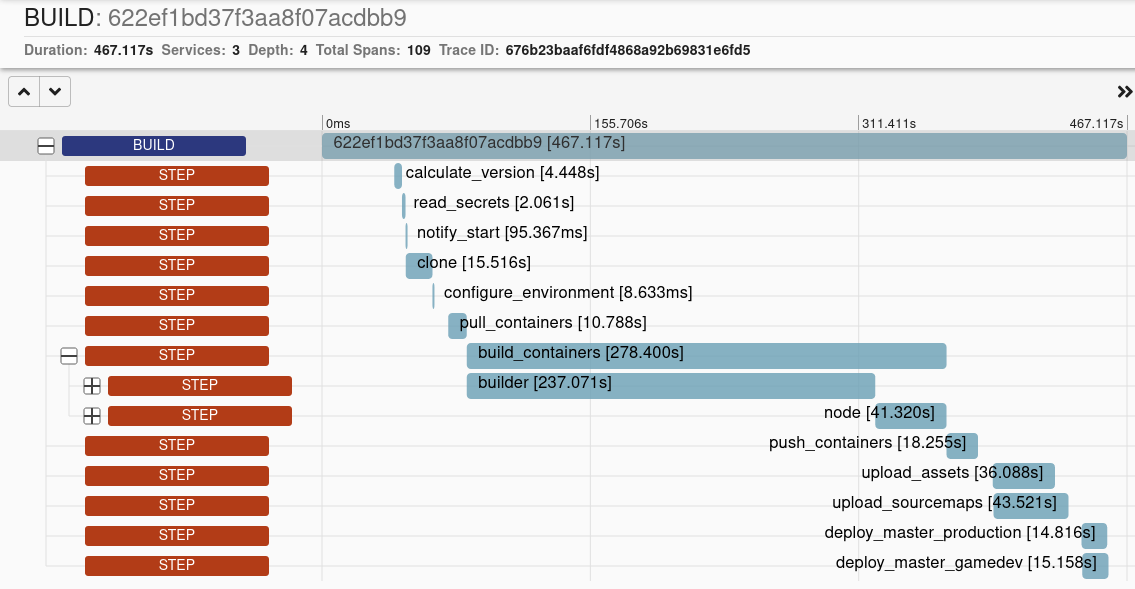1135x589 pixels.
Task: Click the 155.706s timeline tick label
Action: tap(621, 124)
